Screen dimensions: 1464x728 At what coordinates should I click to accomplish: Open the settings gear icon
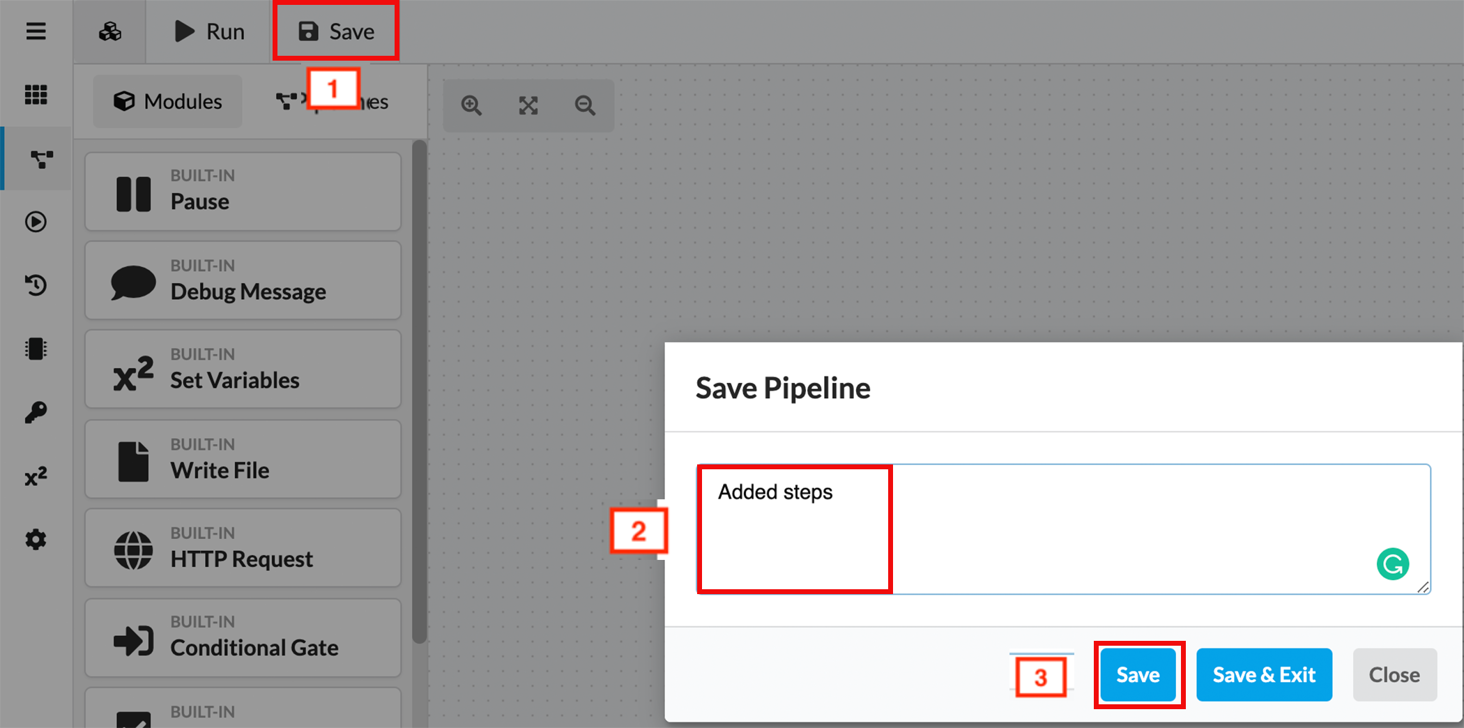tap(36, 540)
